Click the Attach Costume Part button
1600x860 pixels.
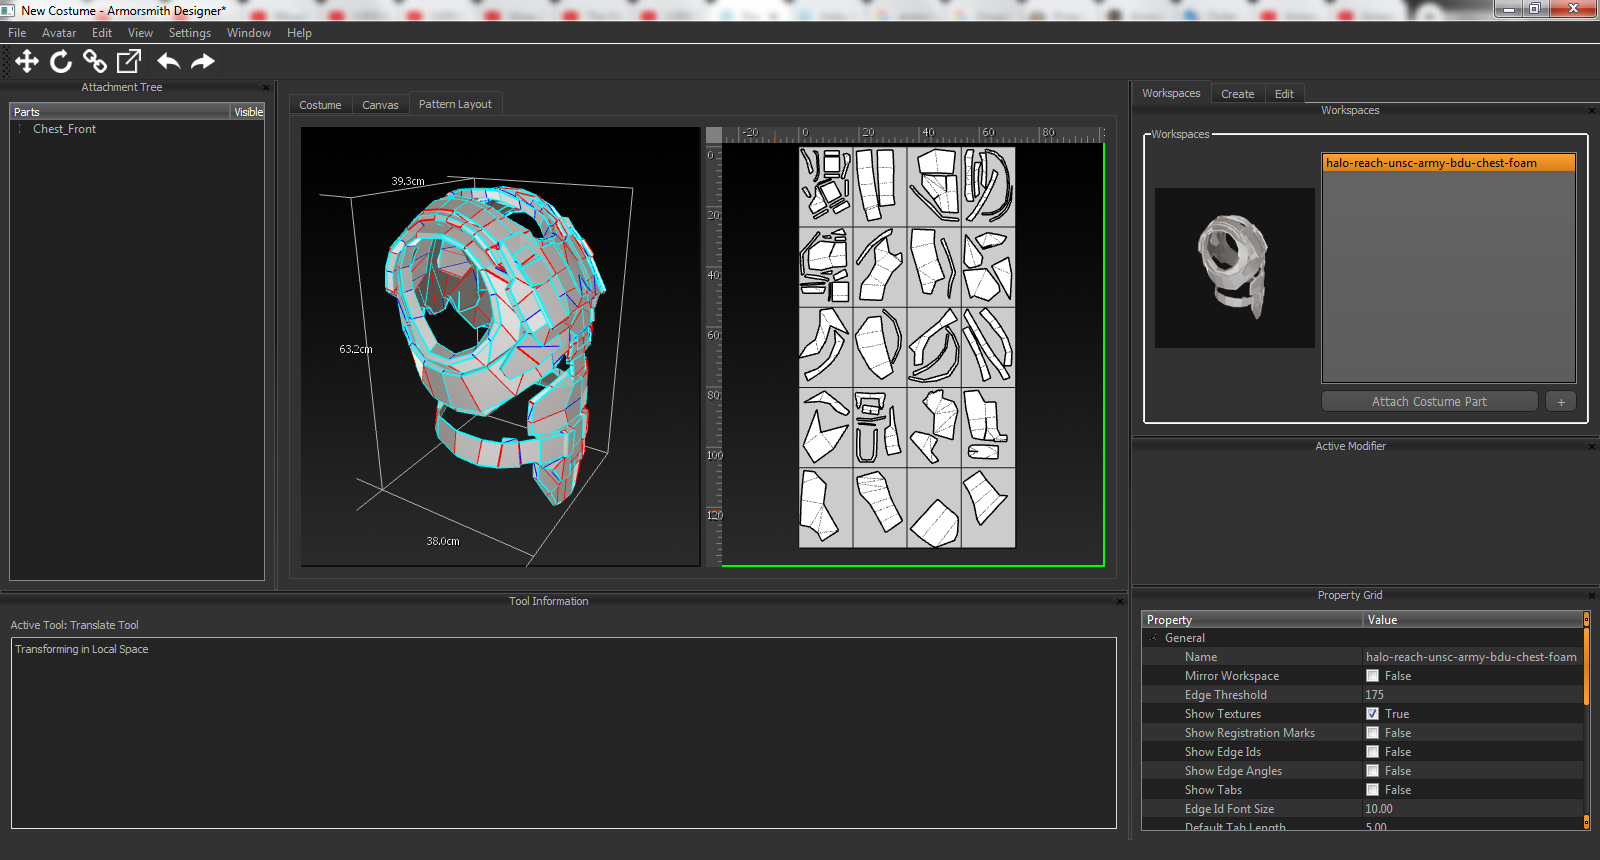click(x=1428, y=401)
